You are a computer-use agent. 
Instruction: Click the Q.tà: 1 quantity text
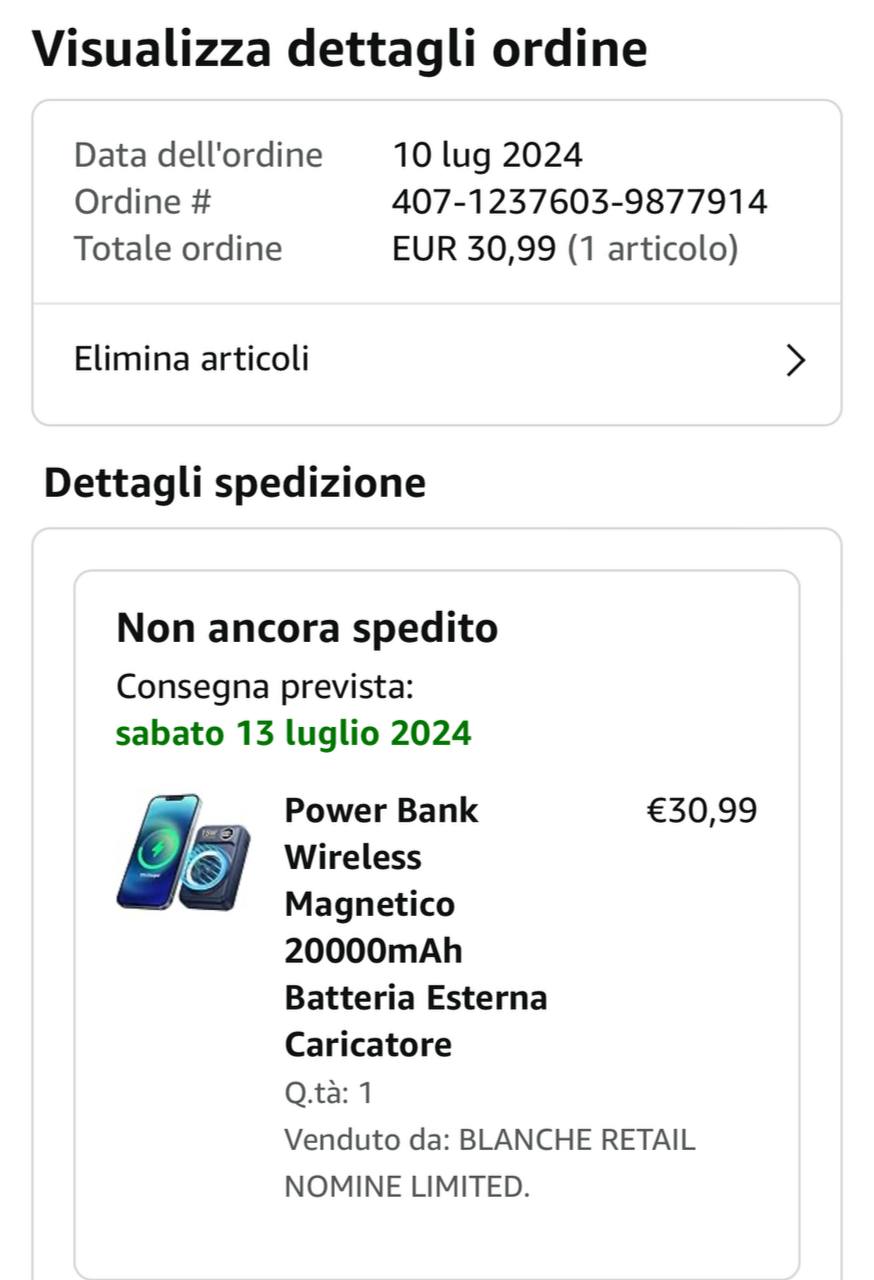click(328, 1093)
